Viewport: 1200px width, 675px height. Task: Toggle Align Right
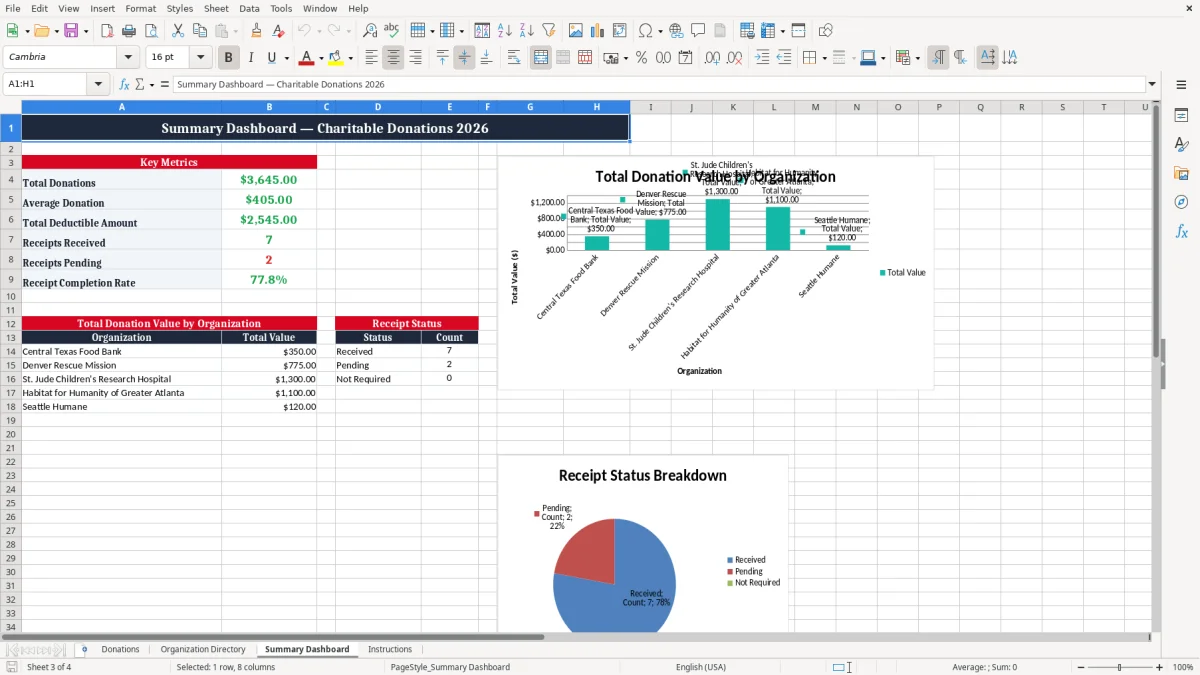tap(415, 58)
